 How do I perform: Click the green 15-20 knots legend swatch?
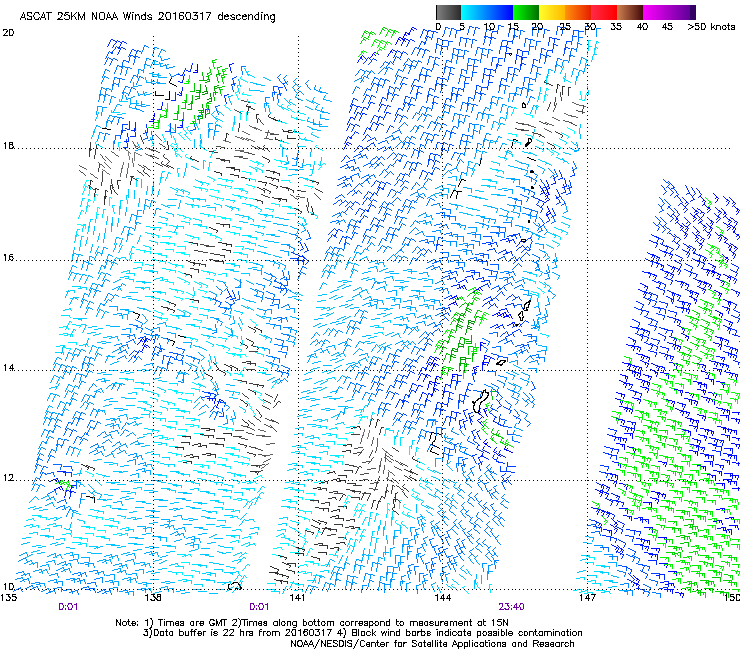click(526, 12)
